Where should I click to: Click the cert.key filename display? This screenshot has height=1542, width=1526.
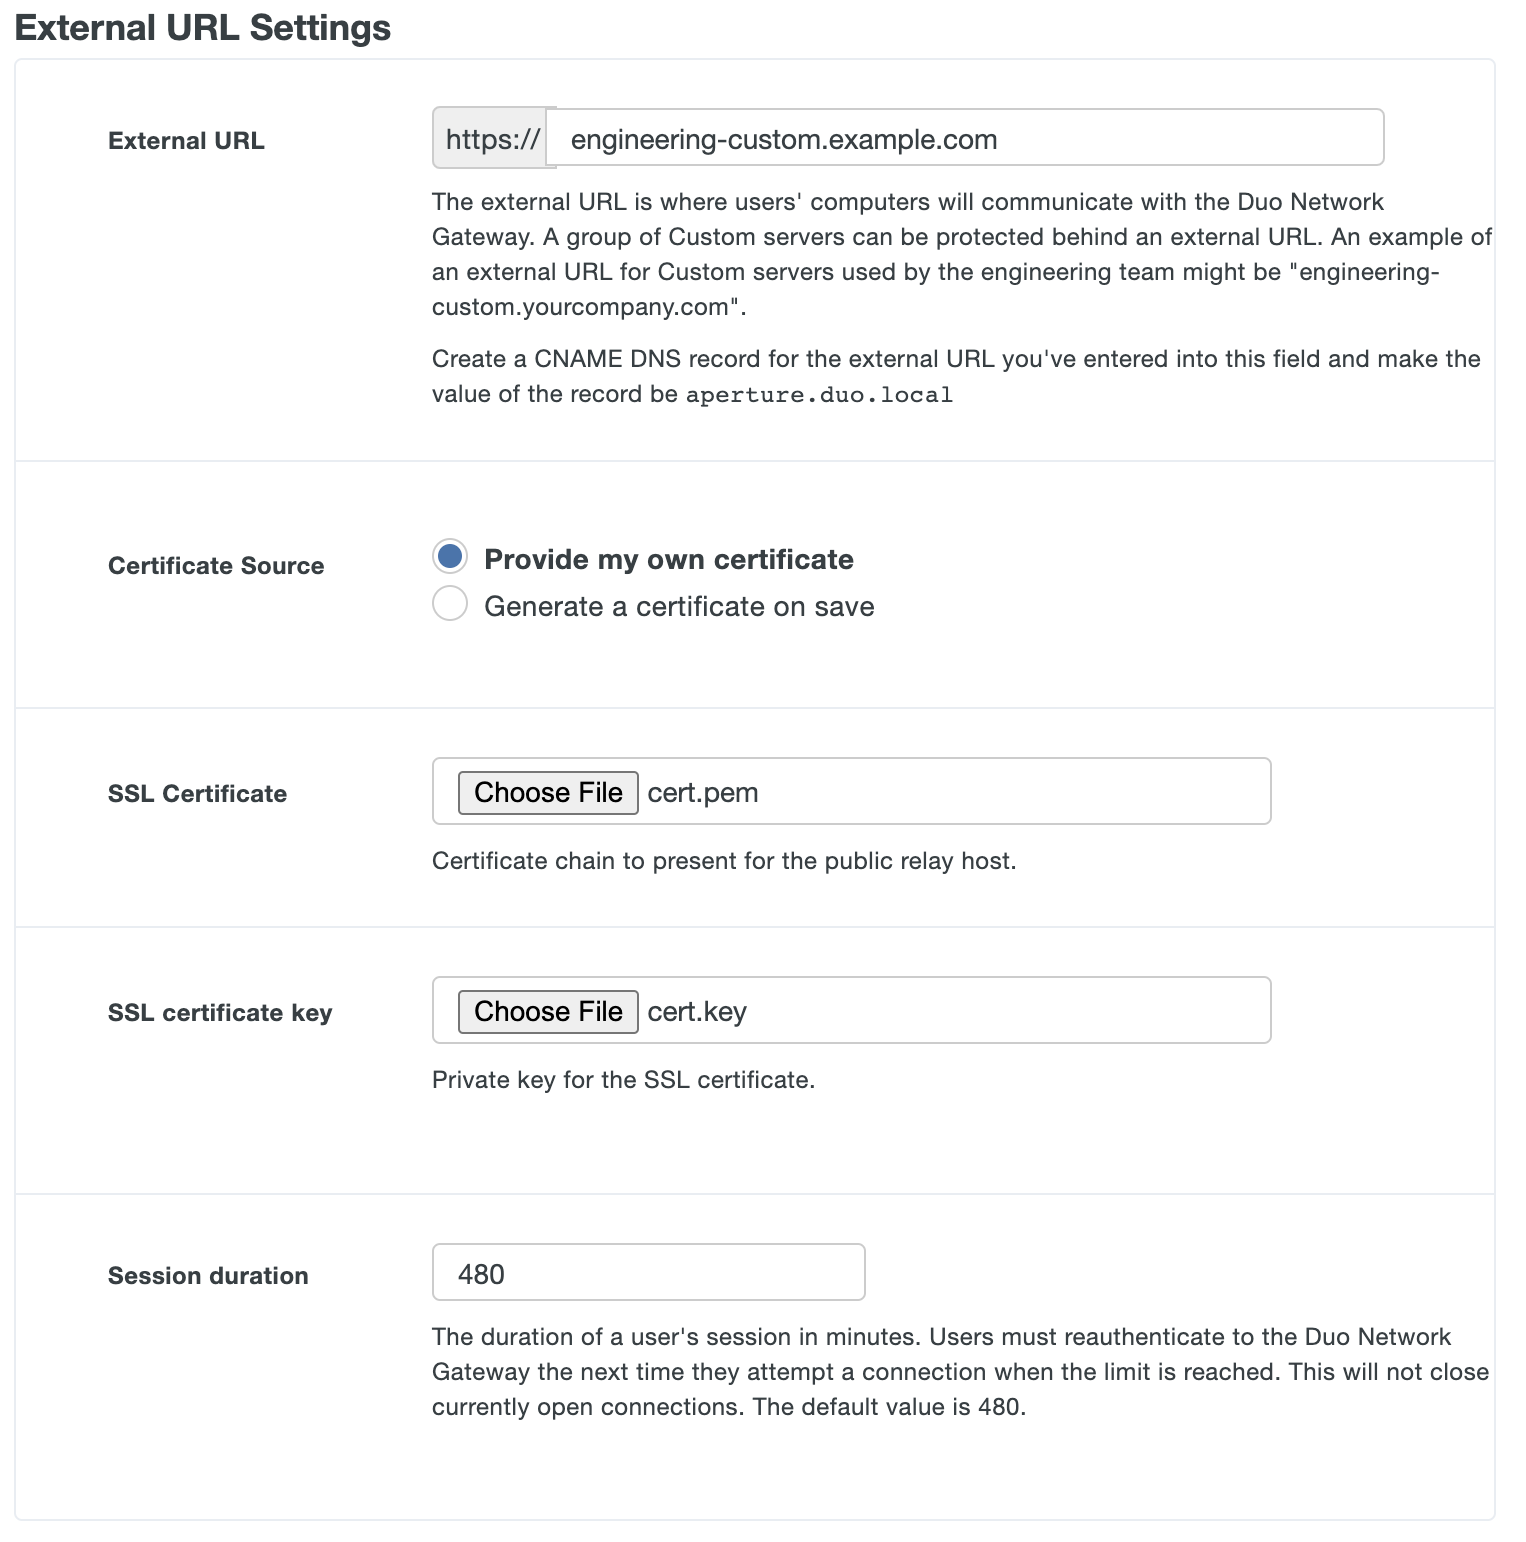point(696,1011)
